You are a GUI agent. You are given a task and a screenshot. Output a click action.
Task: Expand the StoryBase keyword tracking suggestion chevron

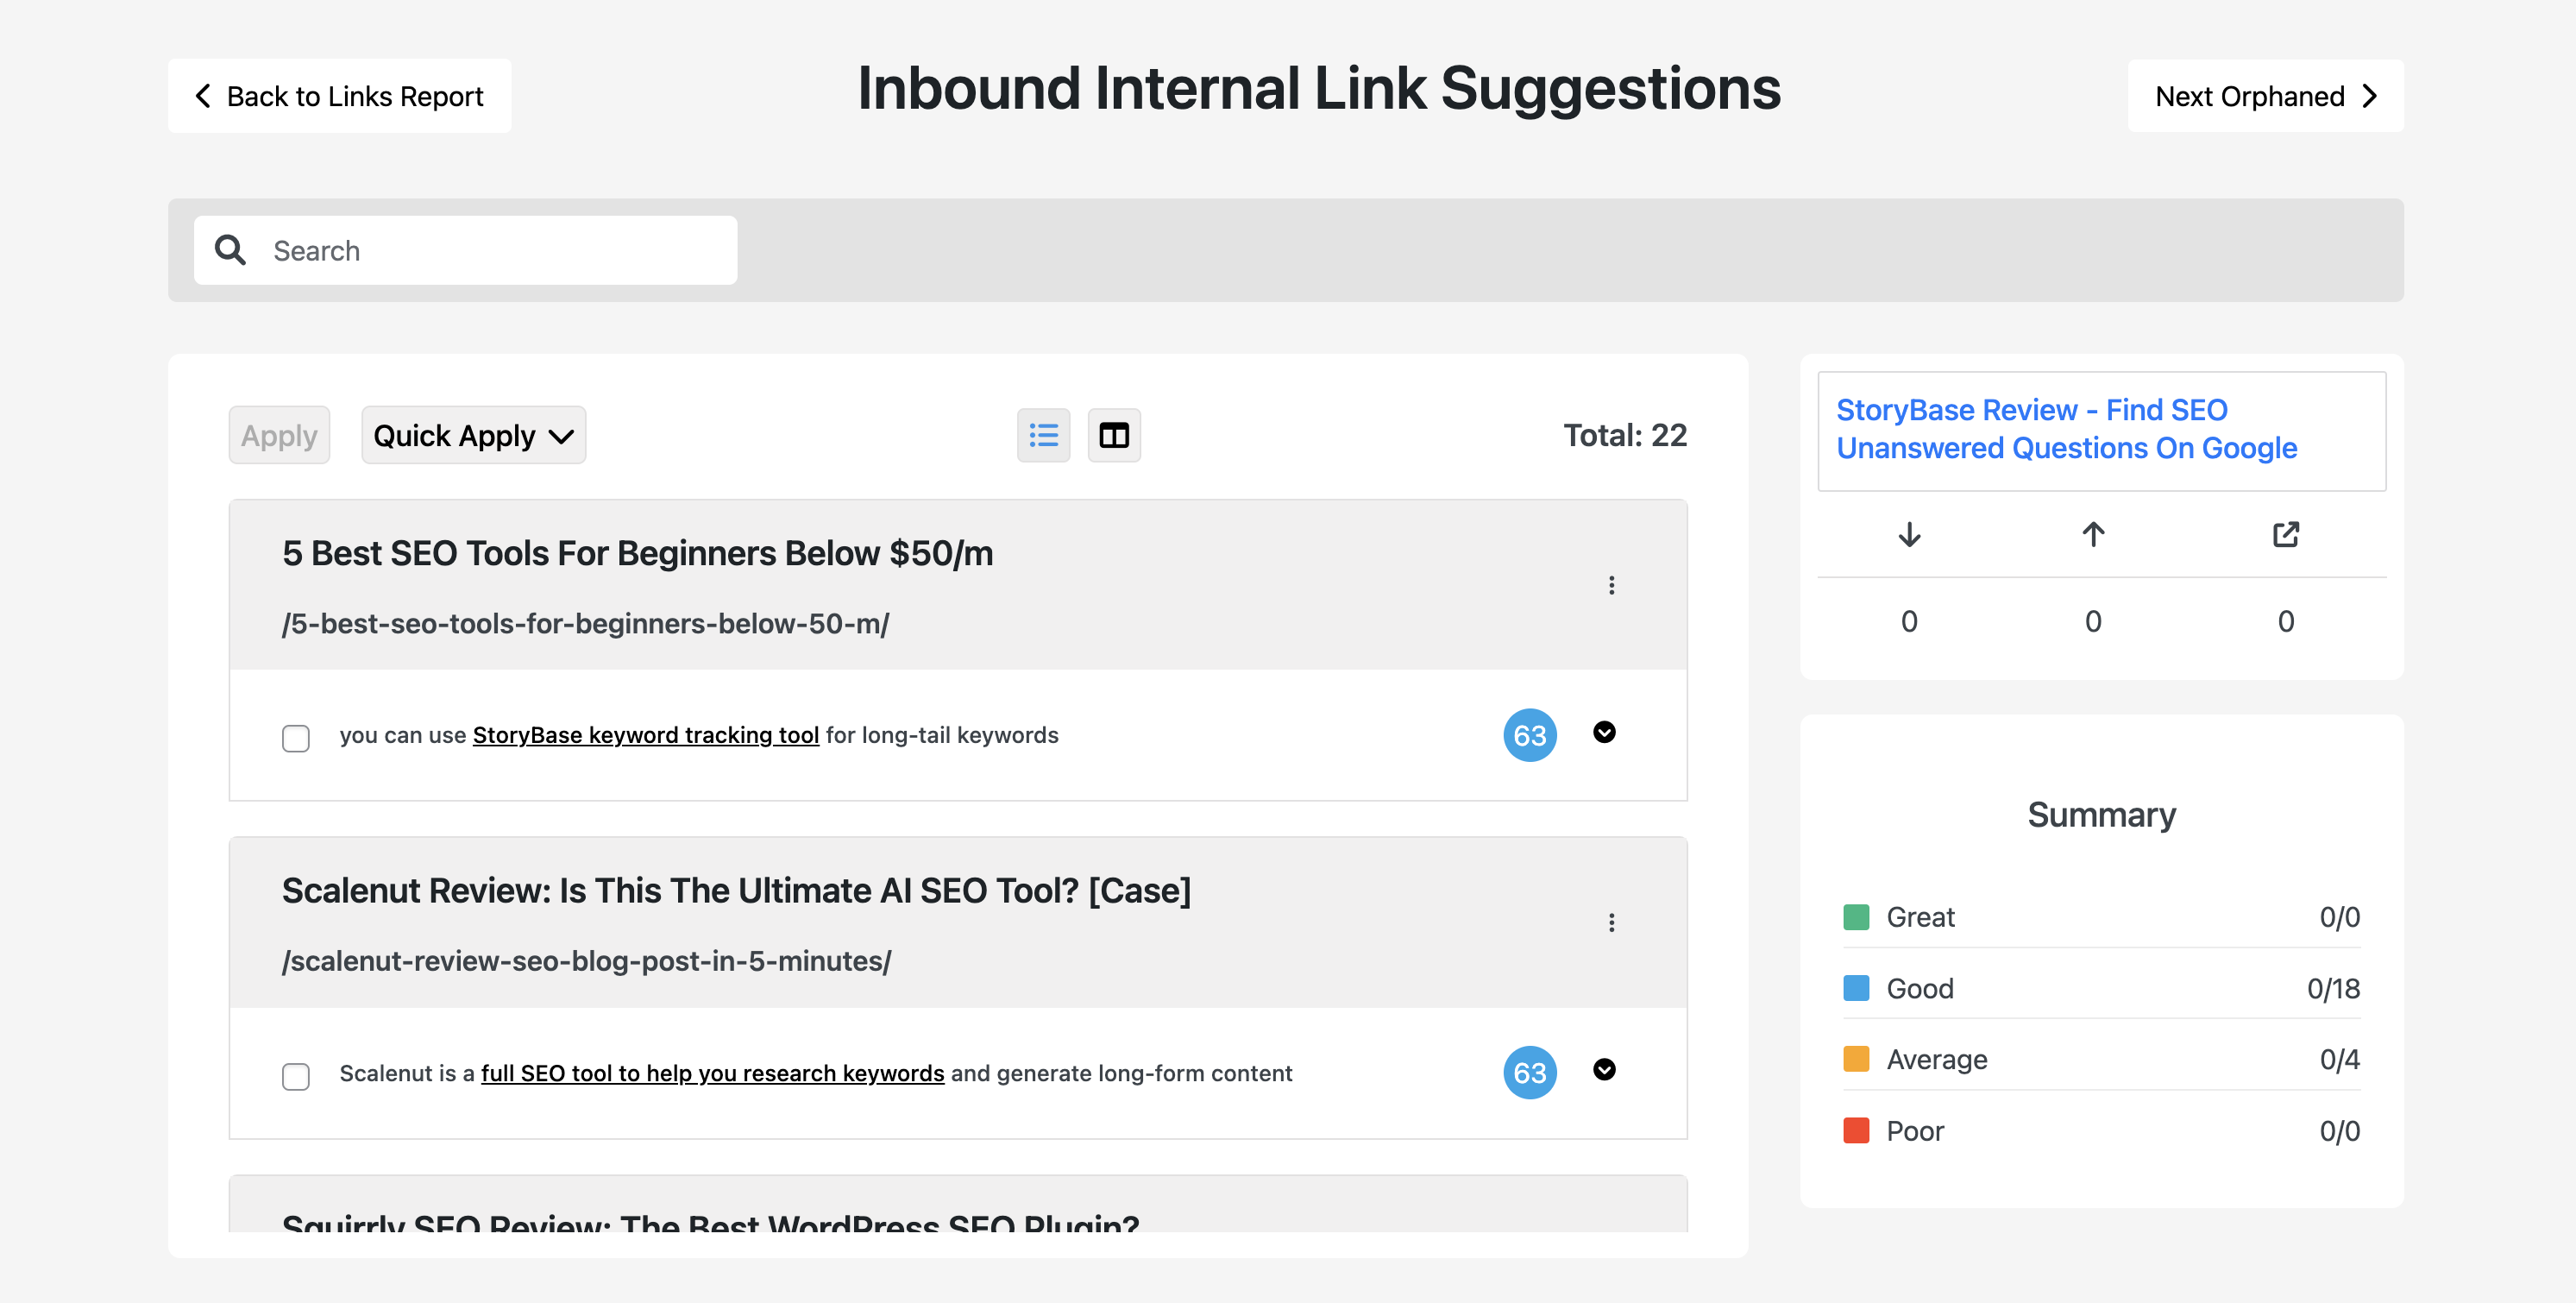tap(1604, 732)
